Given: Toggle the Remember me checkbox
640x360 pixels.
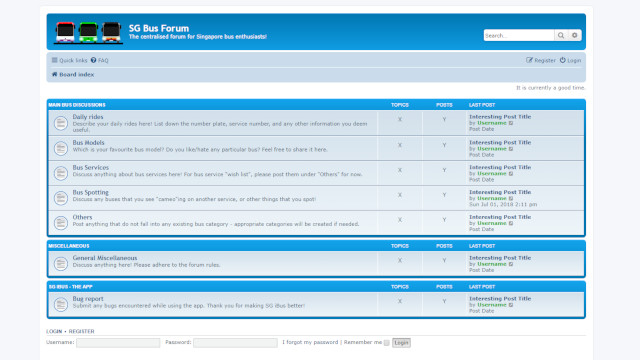Looking at the screenshot, I should (x=387, y=343).
